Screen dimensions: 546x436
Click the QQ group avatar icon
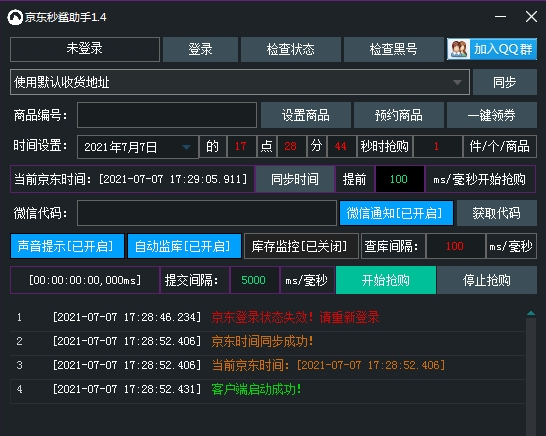click(459, 49)
